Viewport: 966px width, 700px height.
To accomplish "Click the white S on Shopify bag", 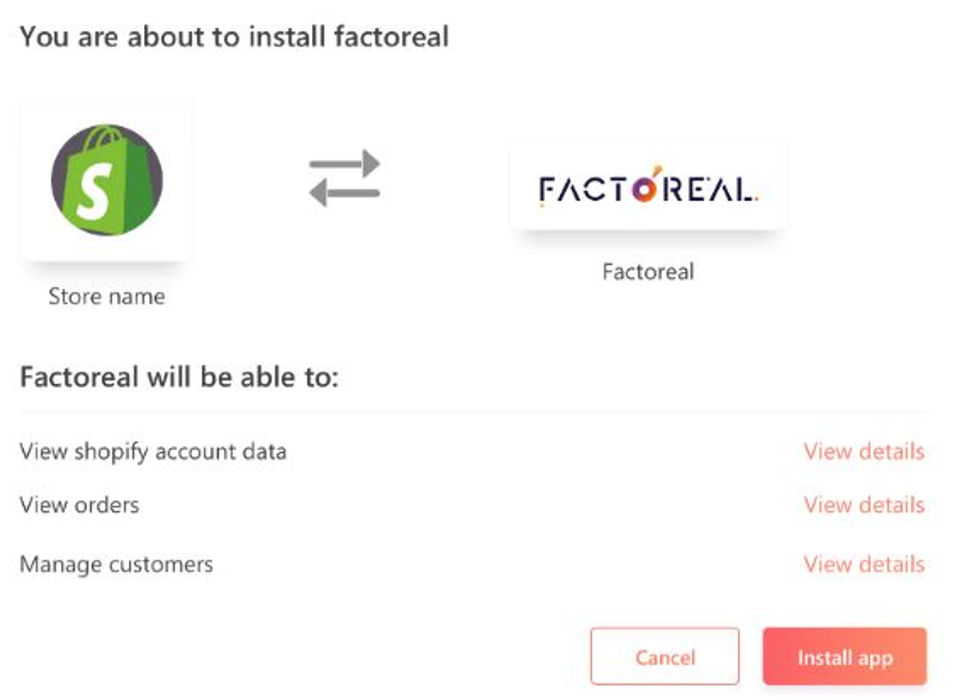I will pos(95,191).
